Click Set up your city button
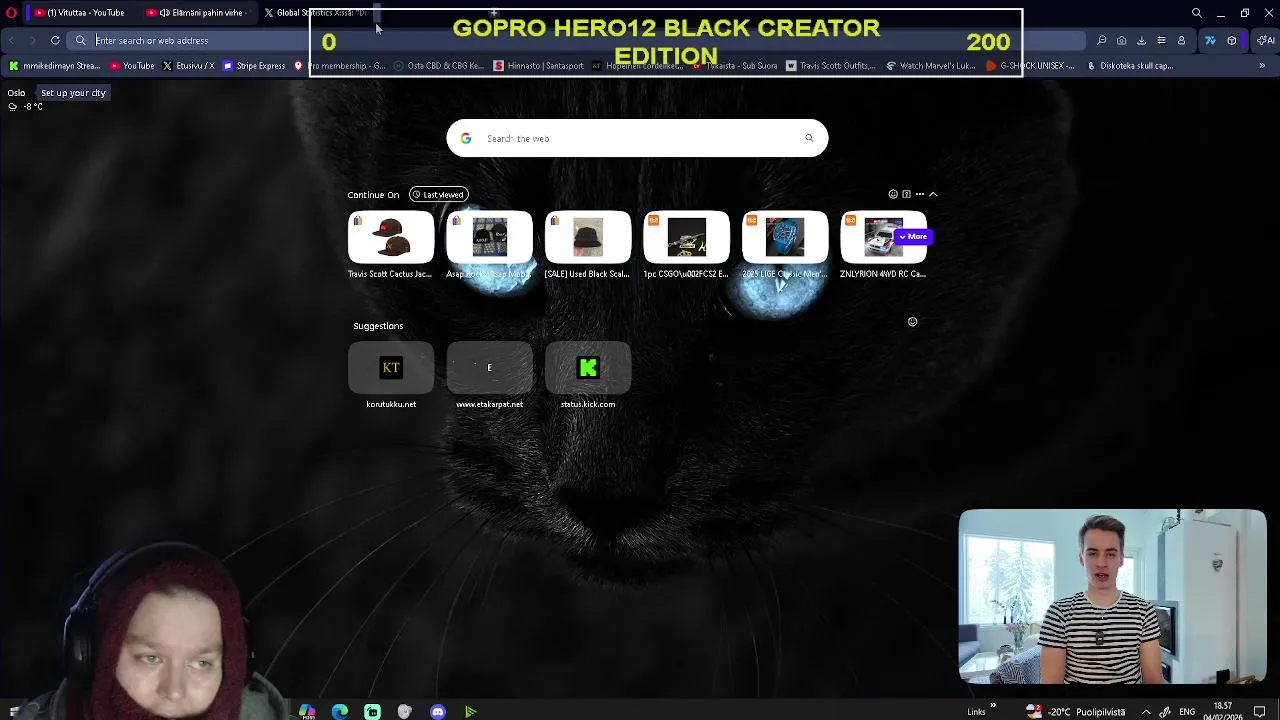Screen dimensions: 1280x720 pos(73,93)
